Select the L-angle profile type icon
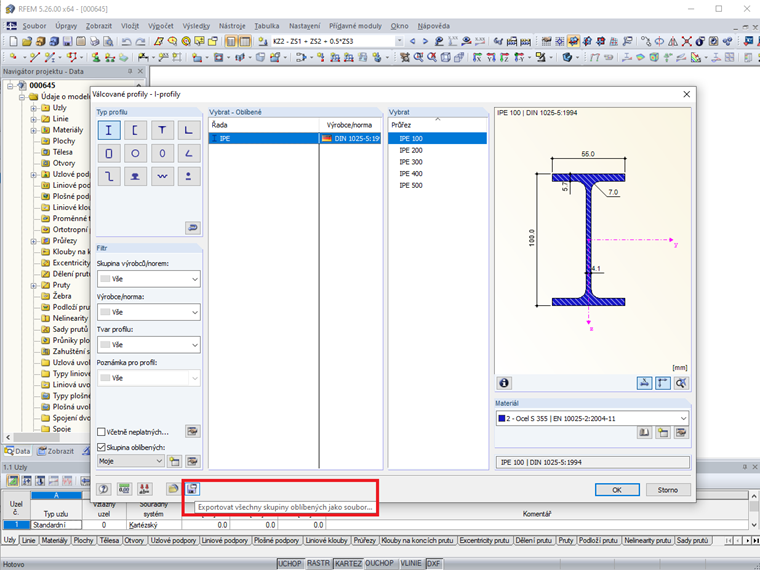 189,130
